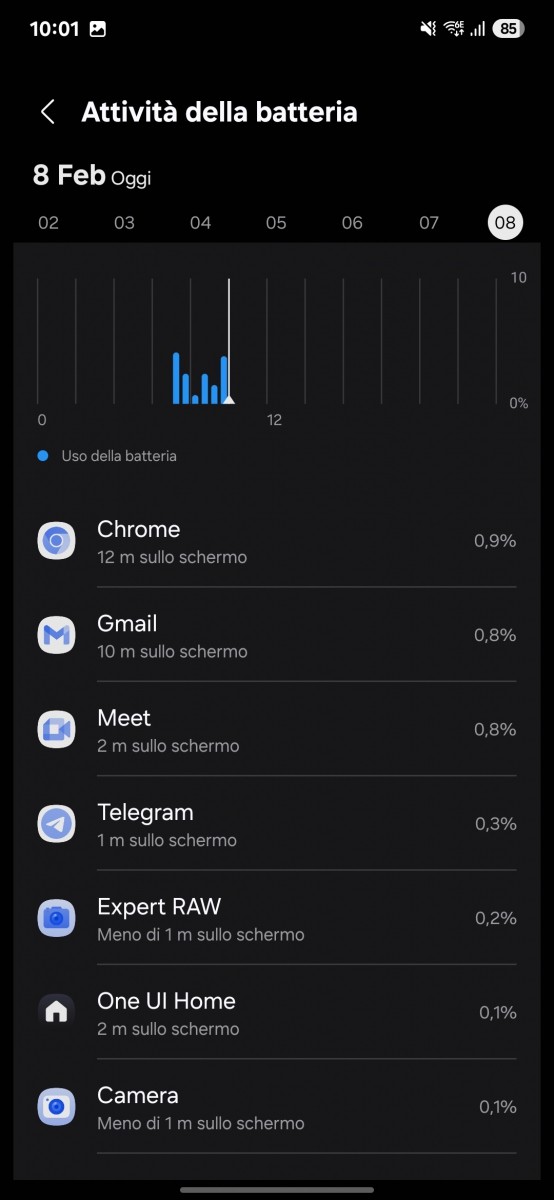Tap the Camera app icon
Screen dimensions: 554x1200
pos(56,1107)
